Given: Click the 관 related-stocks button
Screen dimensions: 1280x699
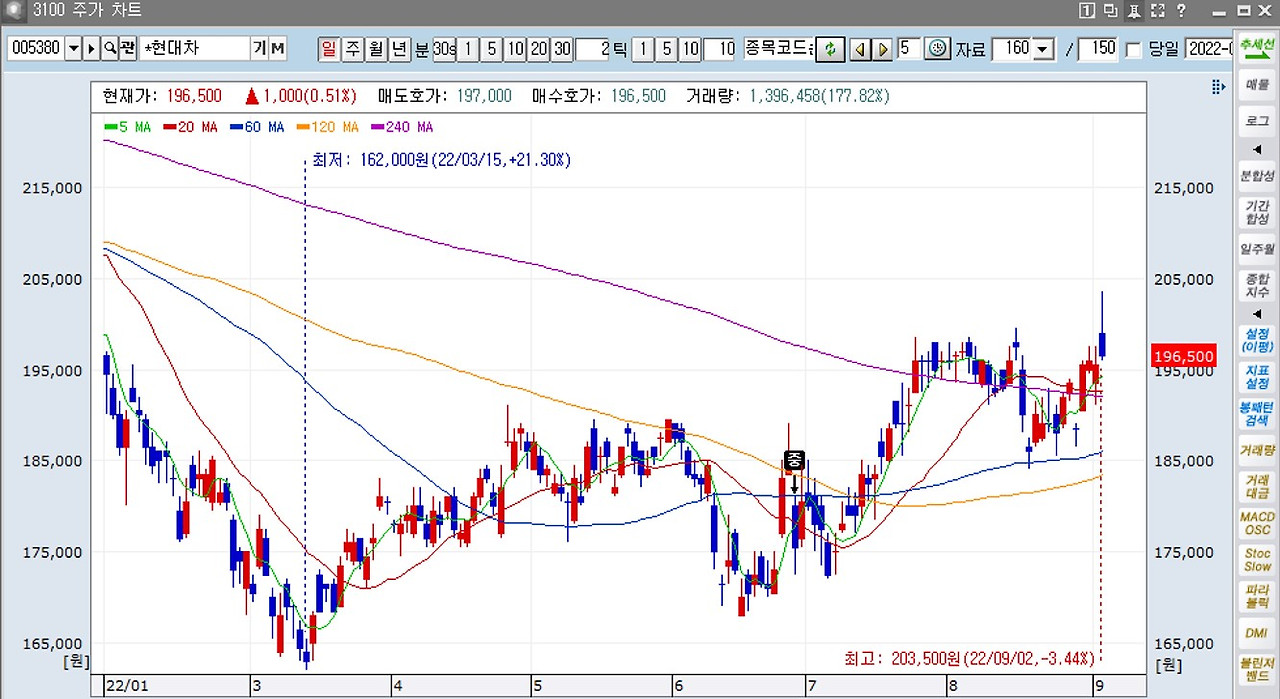Looking at the screenshot, I should click(127, 48).
